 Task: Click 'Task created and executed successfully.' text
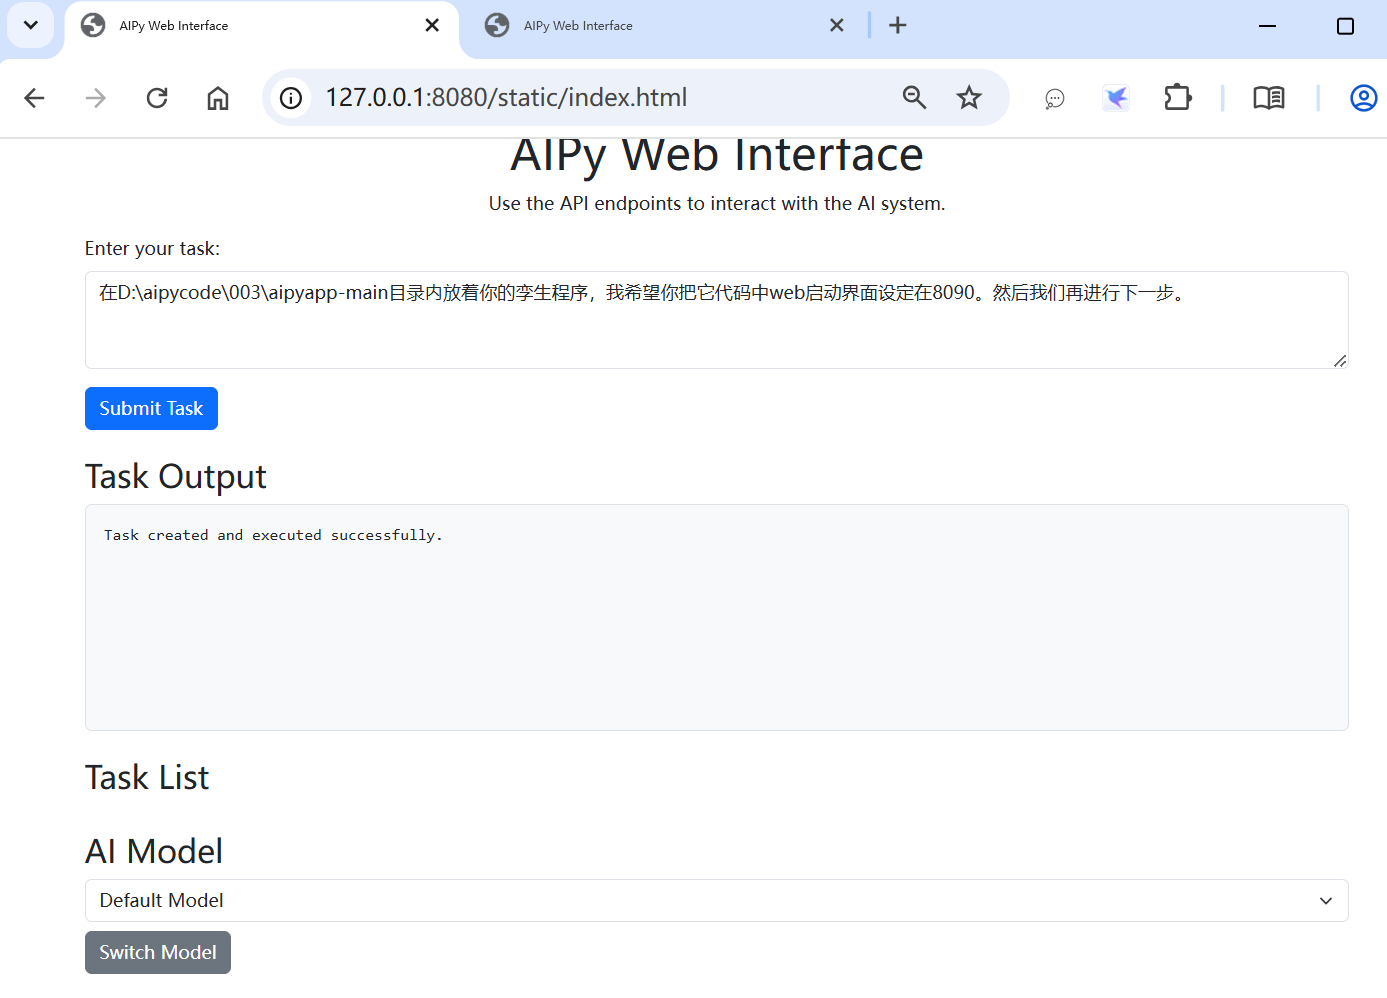[273, 535]
